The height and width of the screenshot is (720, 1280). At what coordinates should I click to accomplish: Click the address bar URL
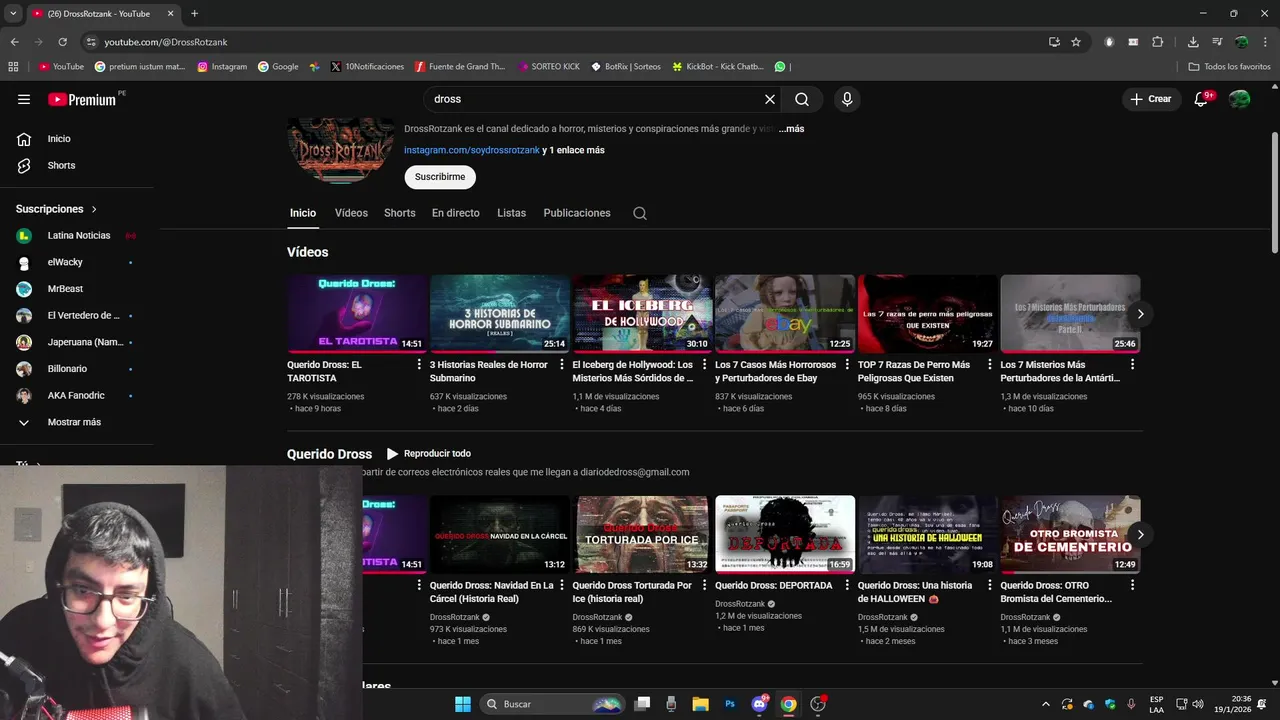[x=166, y=42]
